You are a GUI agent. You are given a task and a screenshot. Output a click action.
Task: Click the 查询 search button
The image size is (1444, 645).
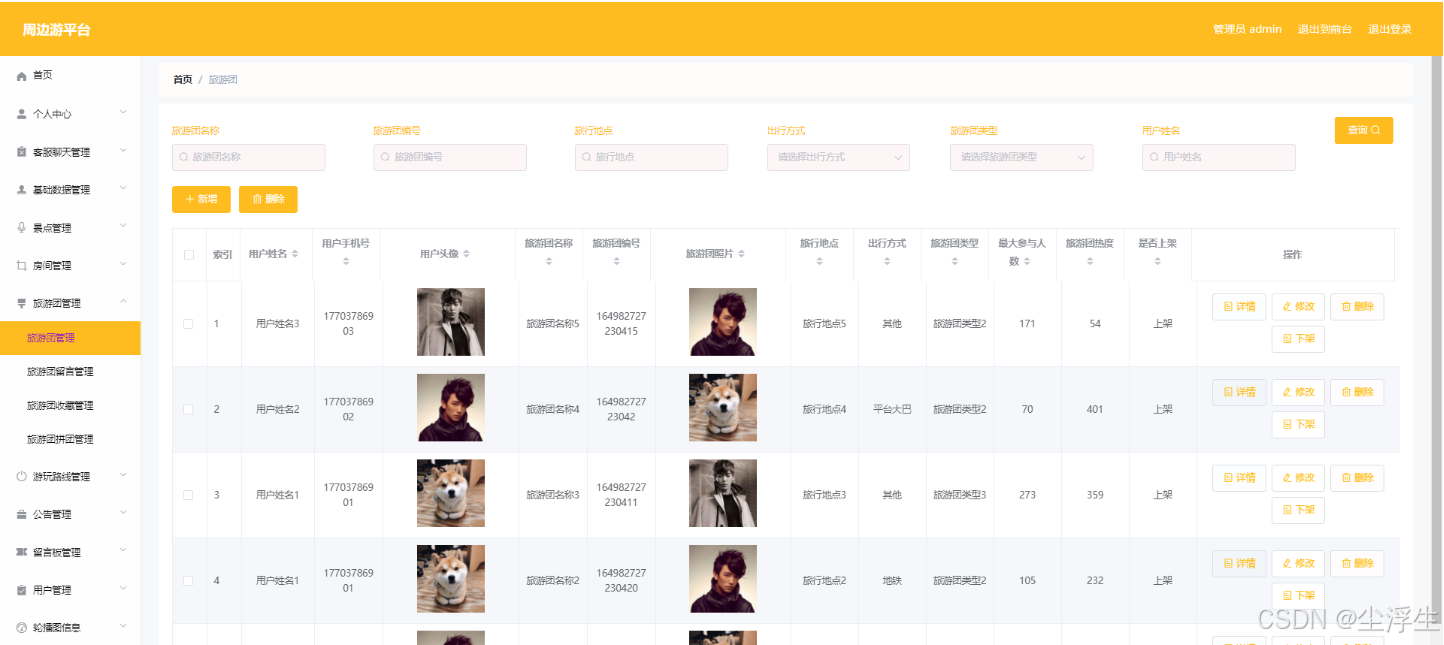1363,130
